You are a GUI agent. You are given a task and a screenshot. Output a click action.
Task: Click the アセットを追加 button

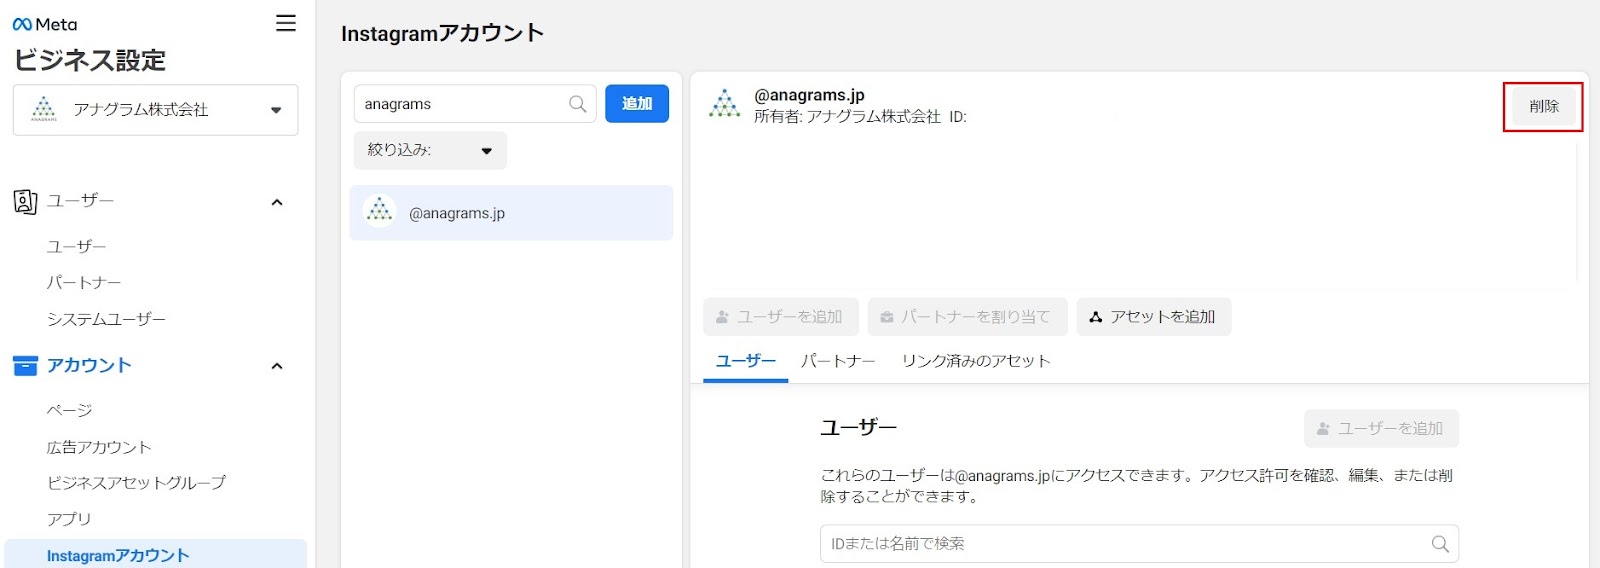click(1153, 317)
